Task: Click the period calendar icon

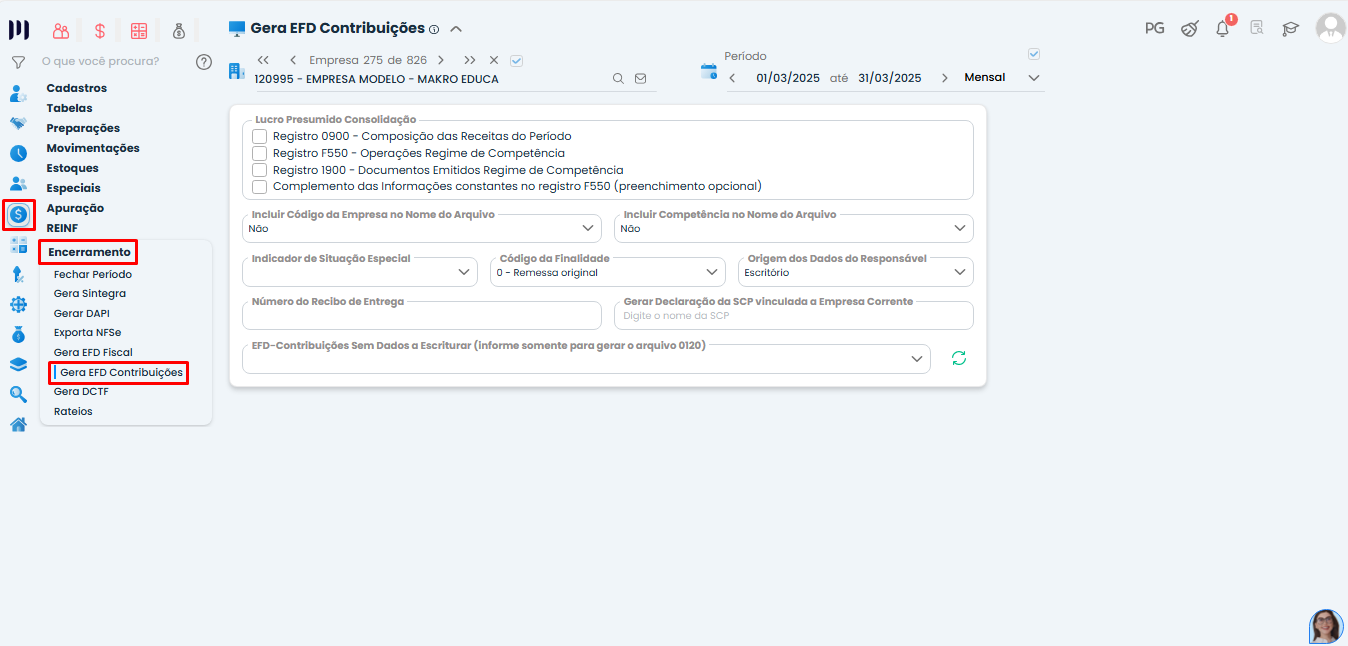Action: tap(709, 71)
